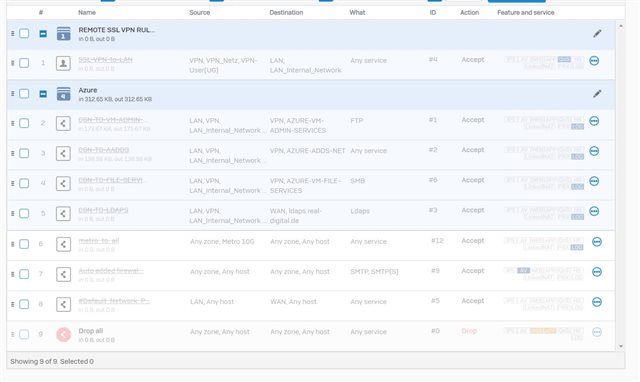Click the network rule icon of metro-to-all row
Screen dimensions: 640x382
coord(63,244)
